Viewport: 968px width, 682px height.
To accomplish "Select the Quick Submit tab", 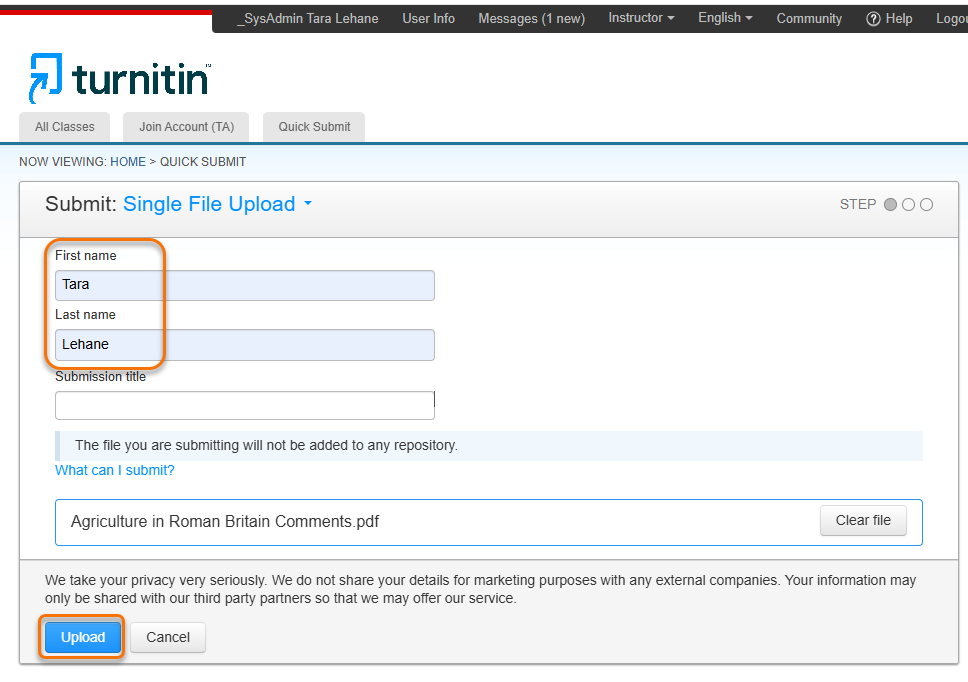I will tap(314, 127).
